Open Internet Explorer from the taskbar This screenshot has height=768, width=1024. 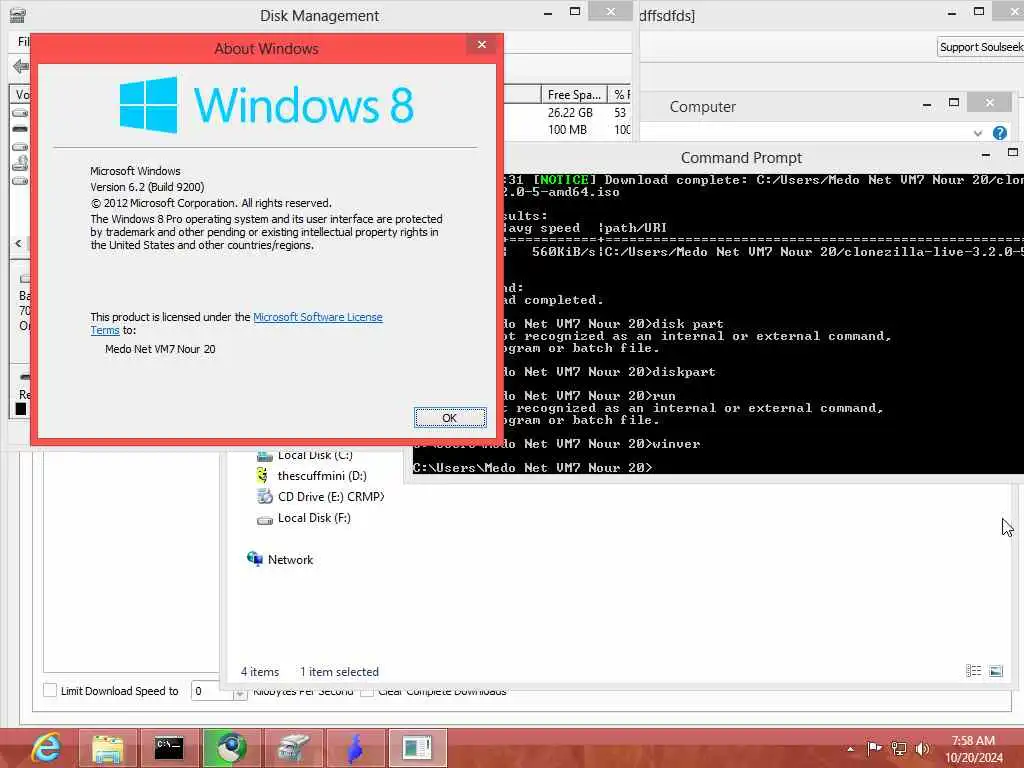pyautogui.click(x=45, y=748)
